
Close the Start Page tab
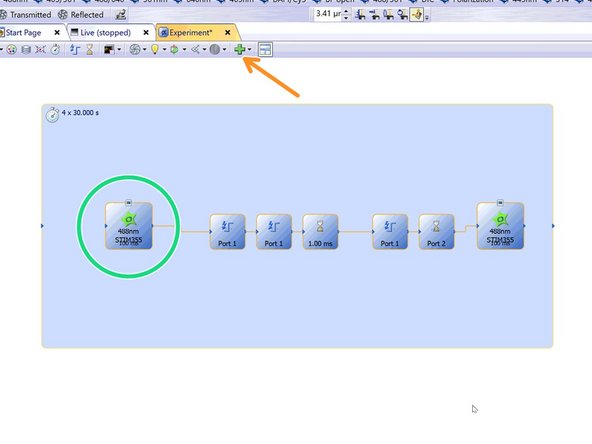click(x=57, y=32)
